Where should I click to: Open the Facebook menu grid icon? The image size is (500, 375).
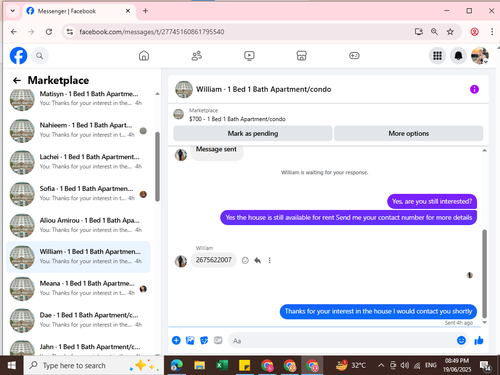click(437, 56)
